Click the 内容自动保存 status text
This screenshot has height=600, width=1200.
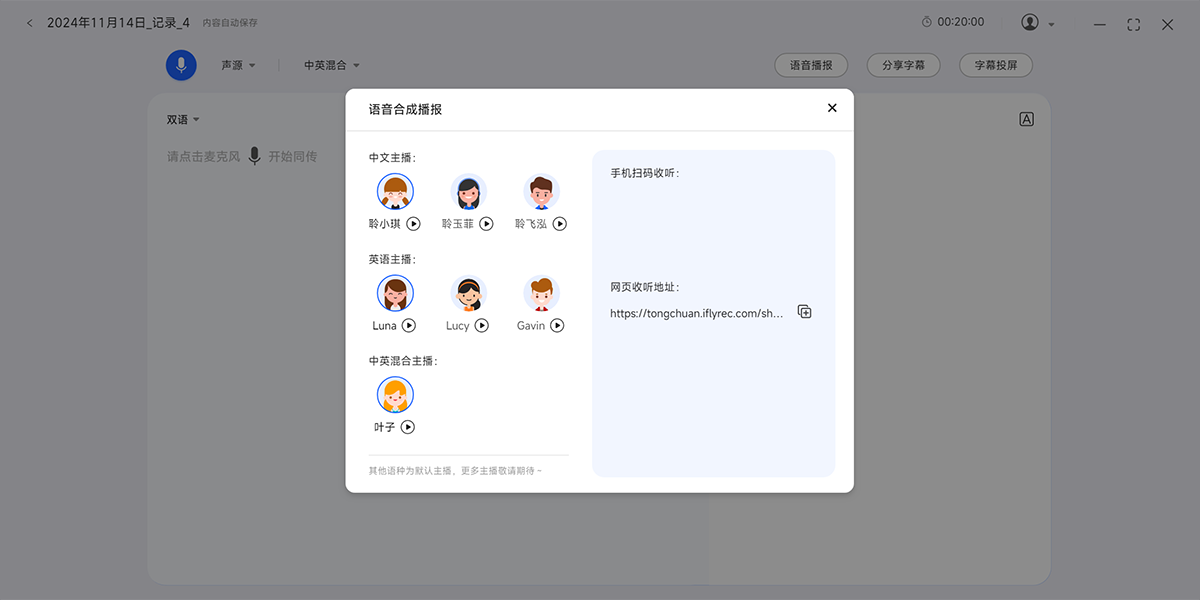point(230,23)
